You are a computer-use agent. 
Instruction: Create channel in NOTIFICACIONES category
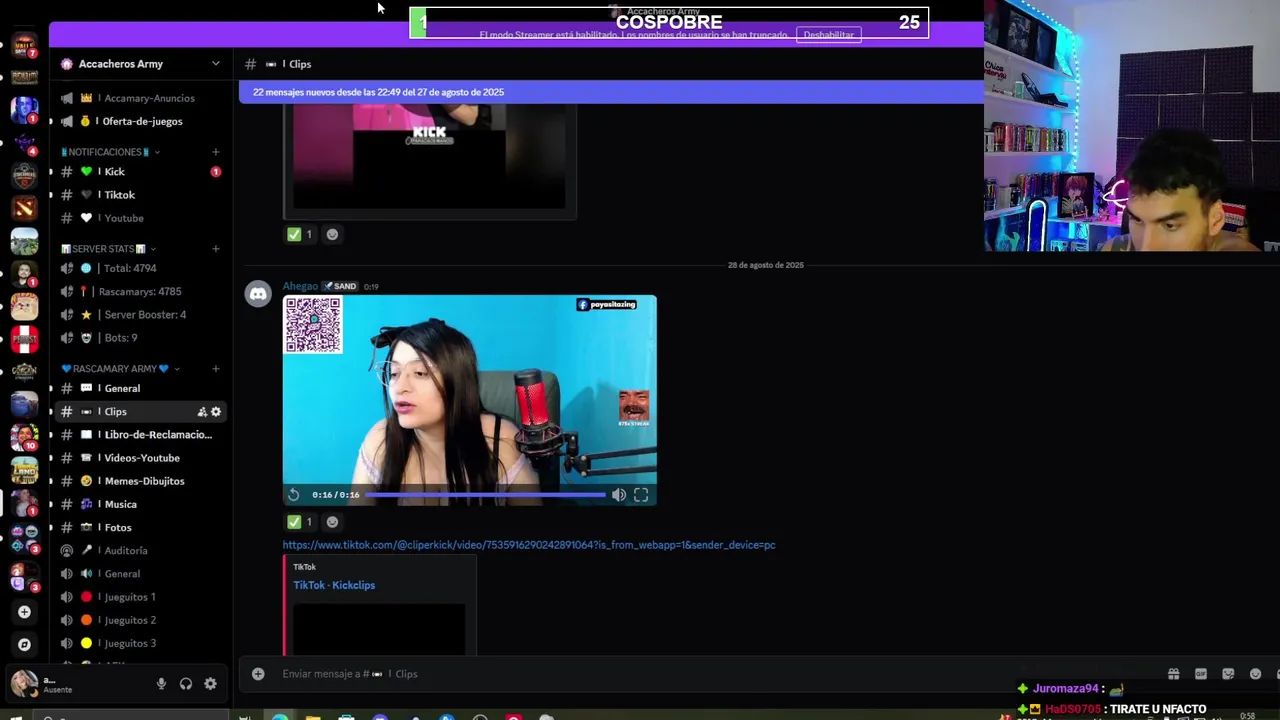tap(215, 152)
